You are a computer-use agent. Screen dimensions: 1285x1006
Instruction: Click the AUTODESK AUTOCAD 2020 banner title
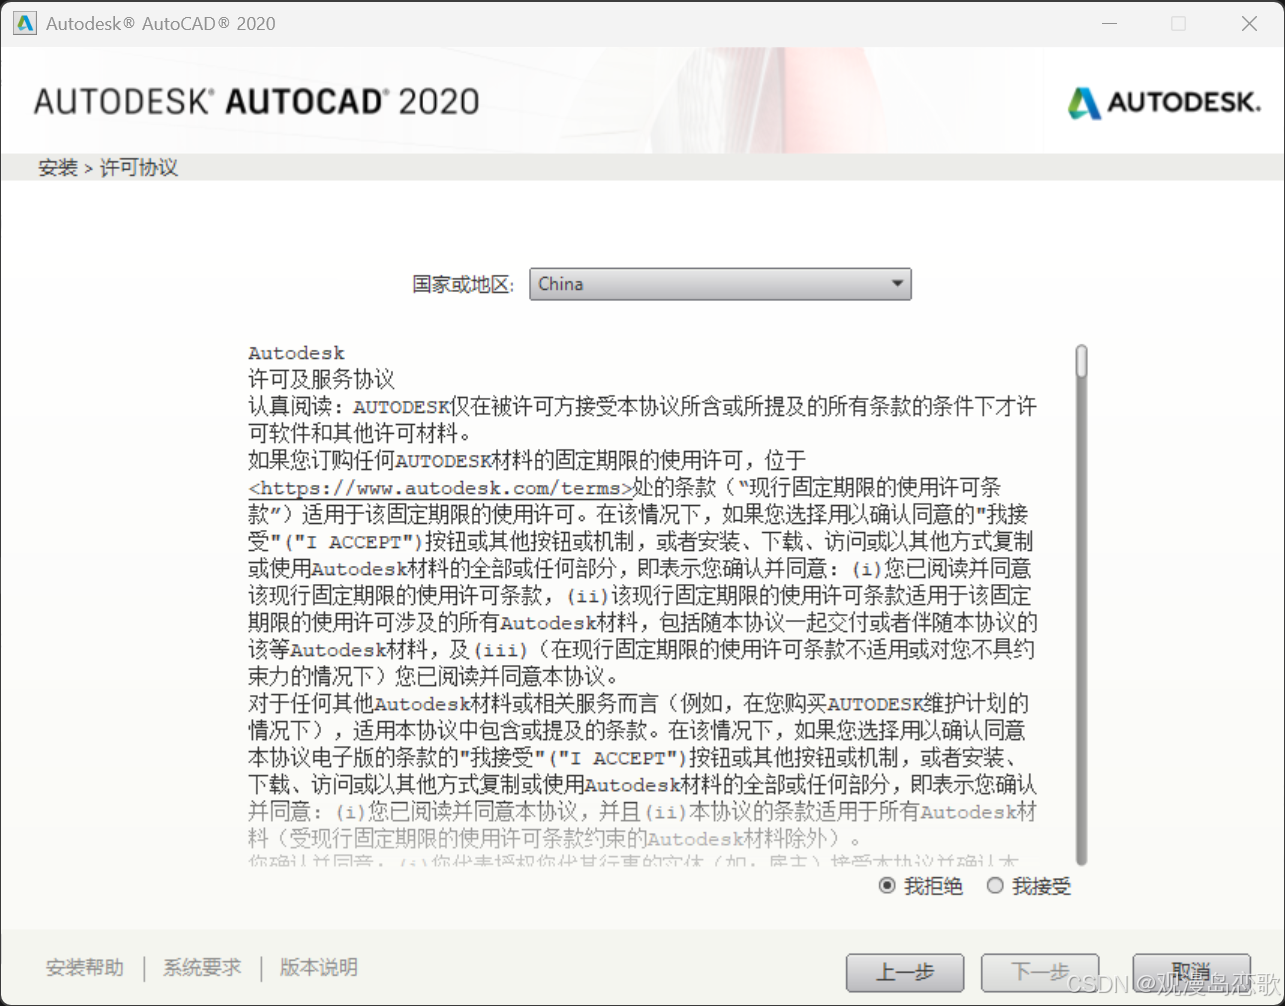(257, 102)
